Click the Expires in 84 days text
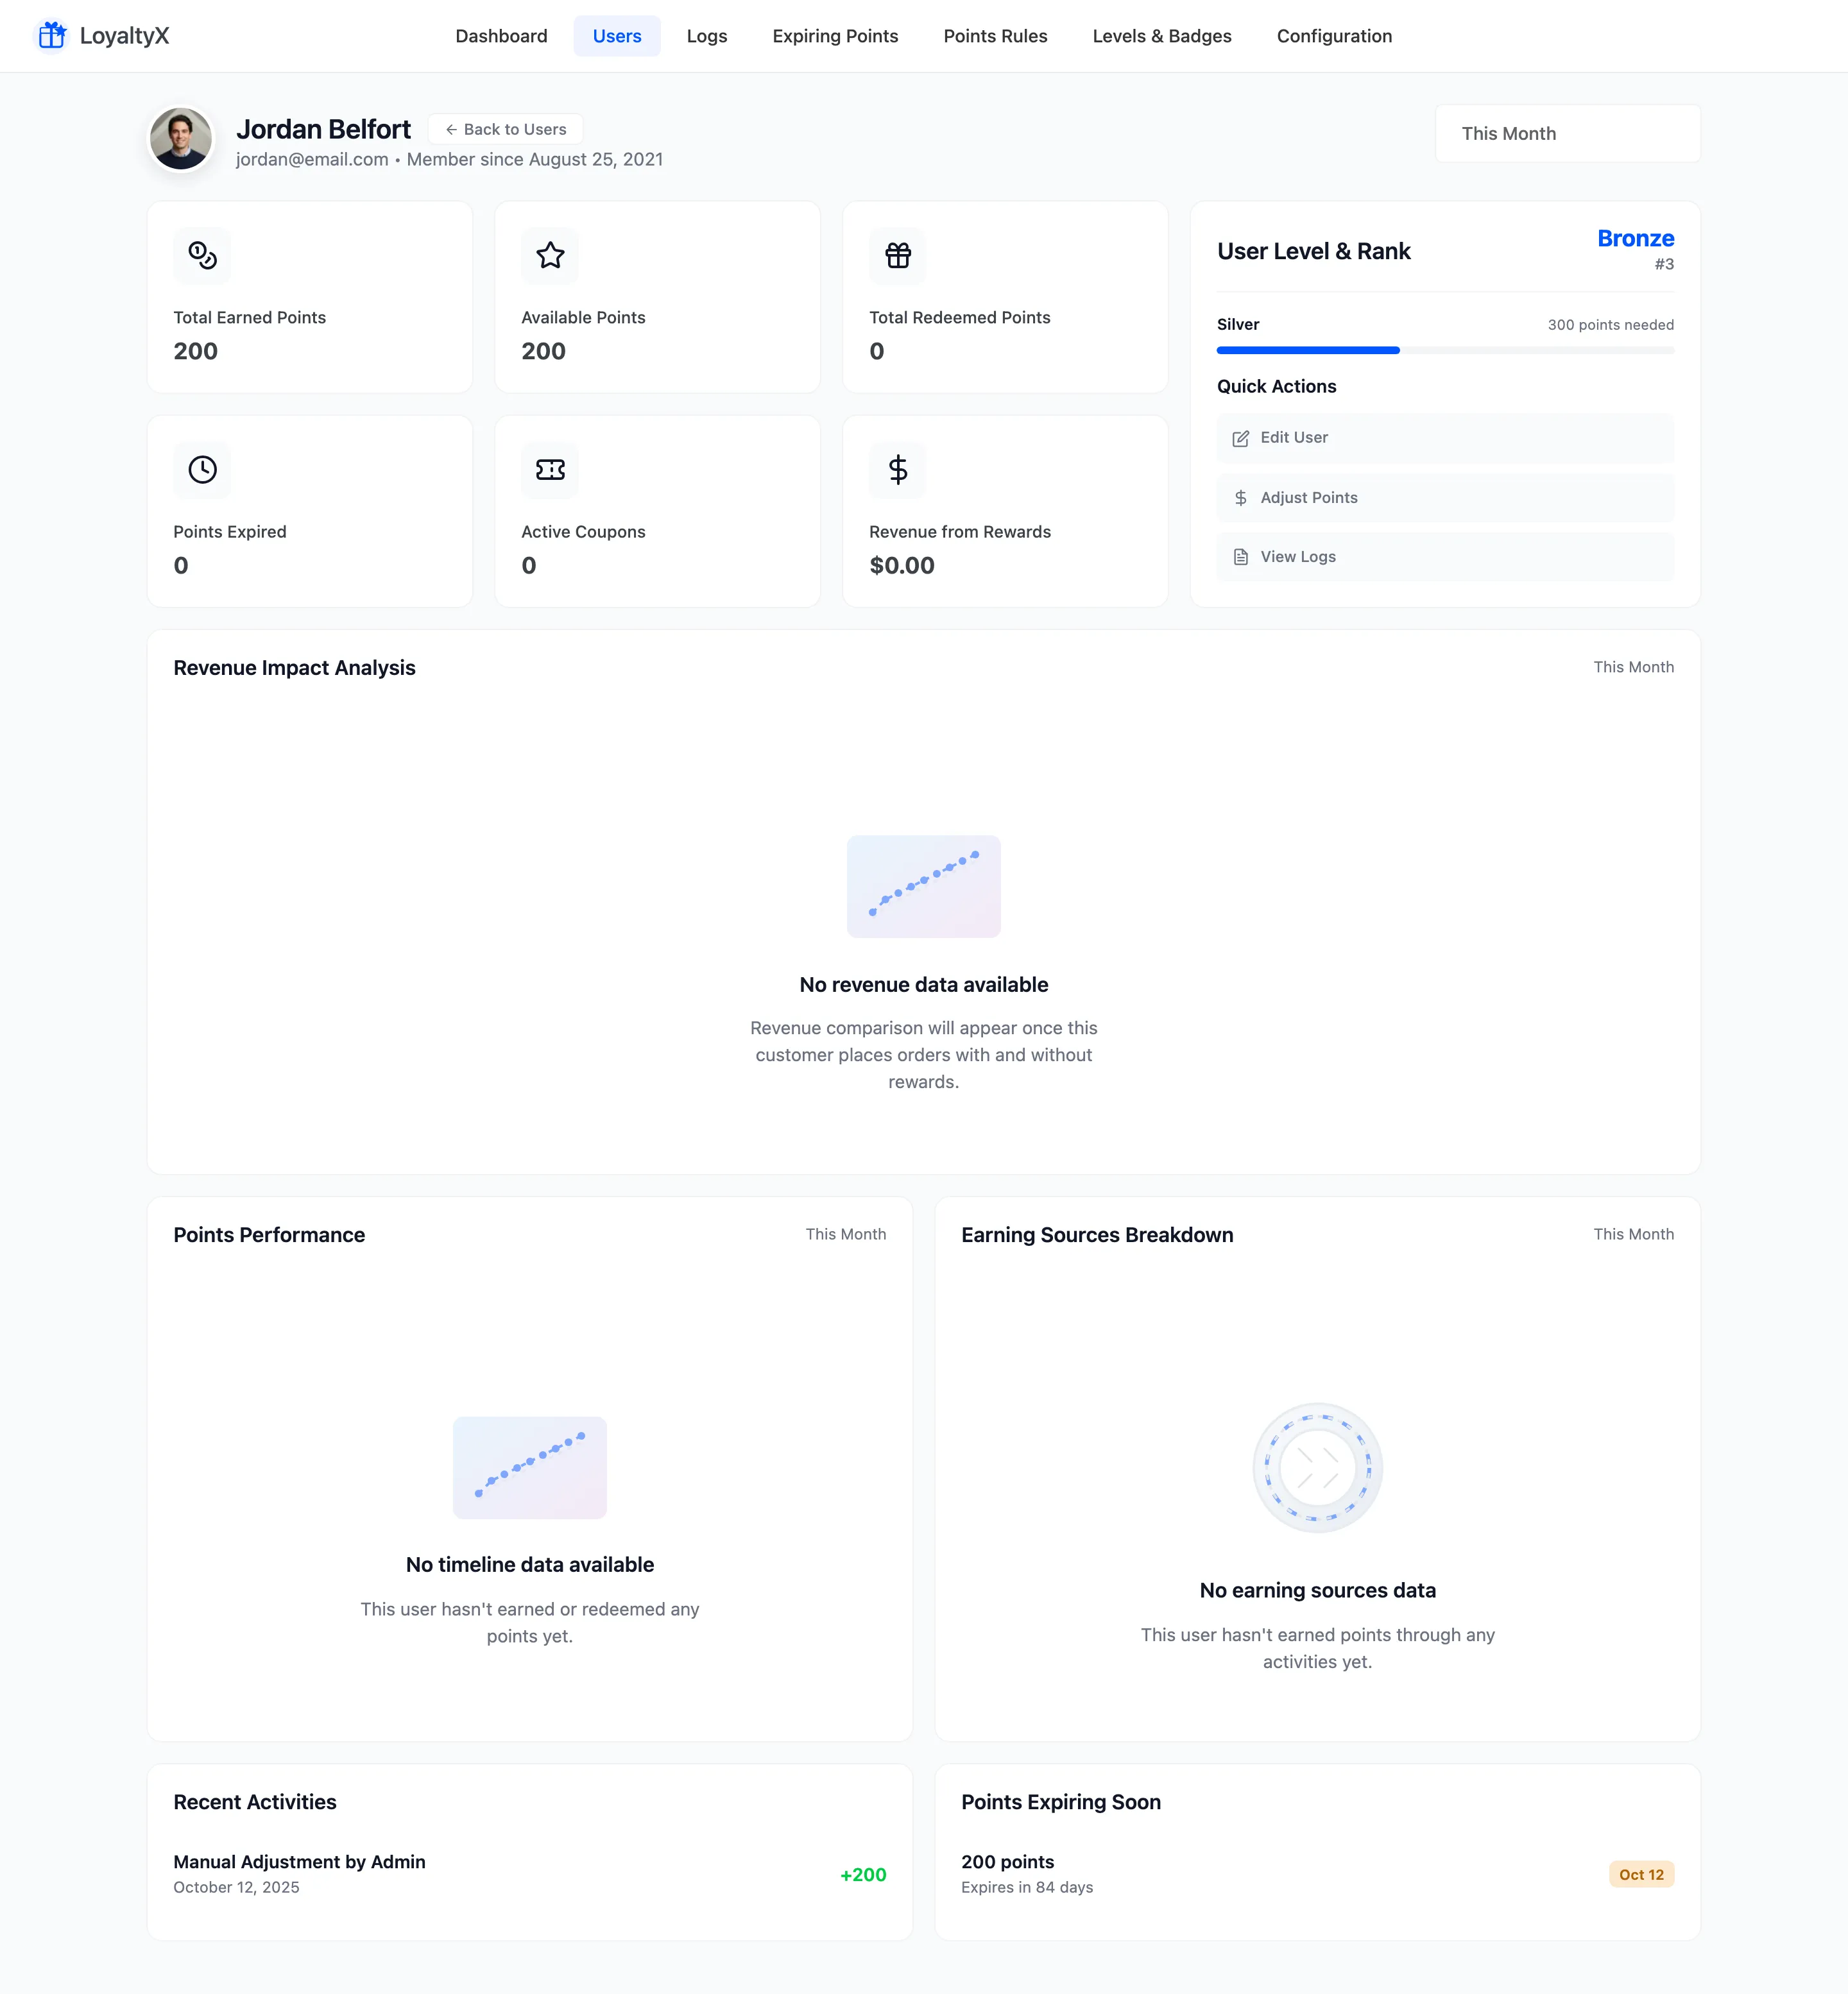Viewport: 1848px width, 1994px height. pyautogui.click(x=1026, y=1887)
